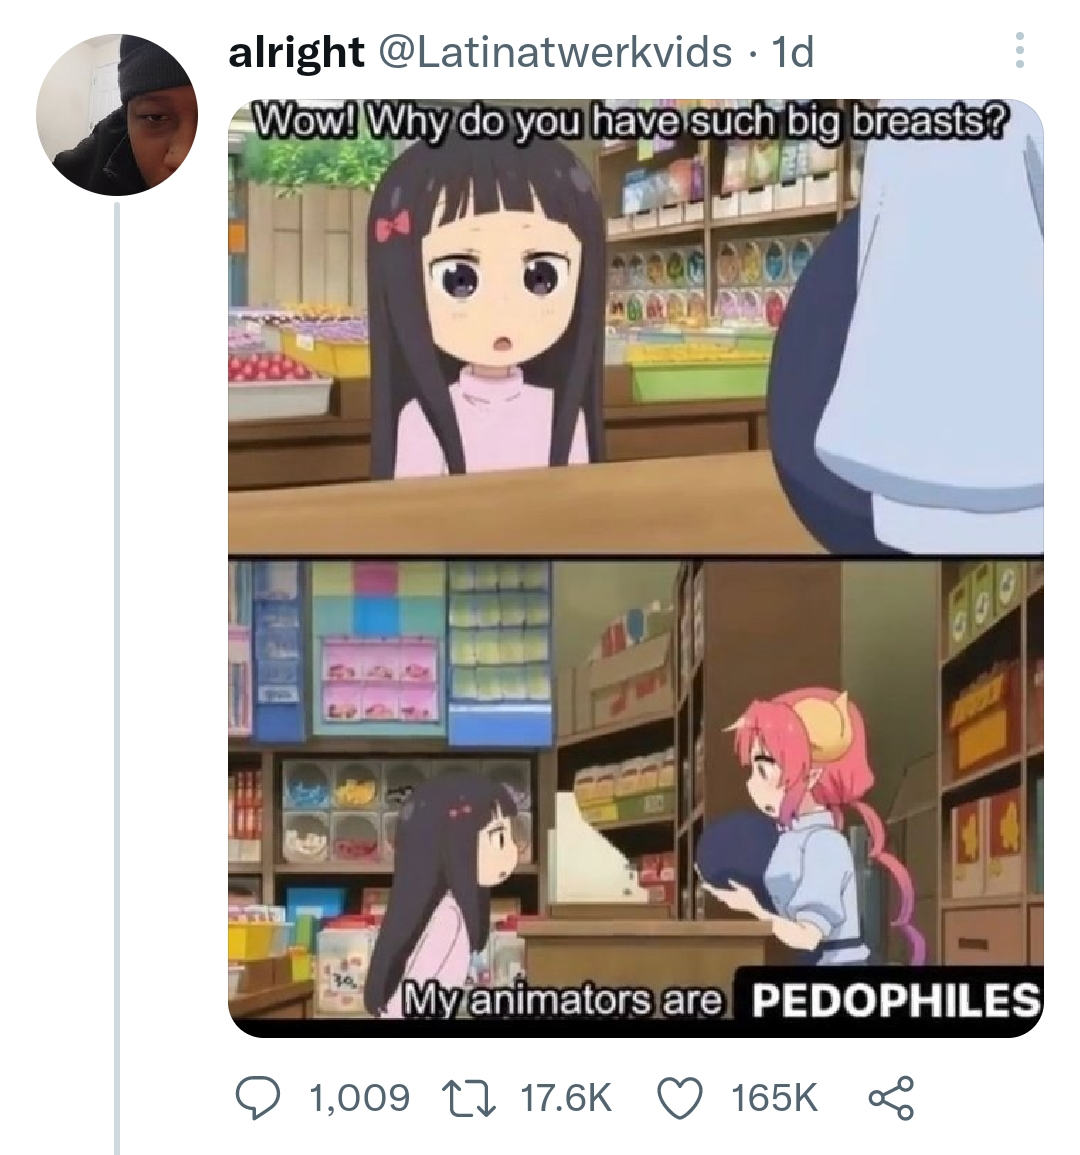The width and height of the screenshot is (1080, 1155).
Task: Click the reply speech bubble icon
Action: 257,1098
